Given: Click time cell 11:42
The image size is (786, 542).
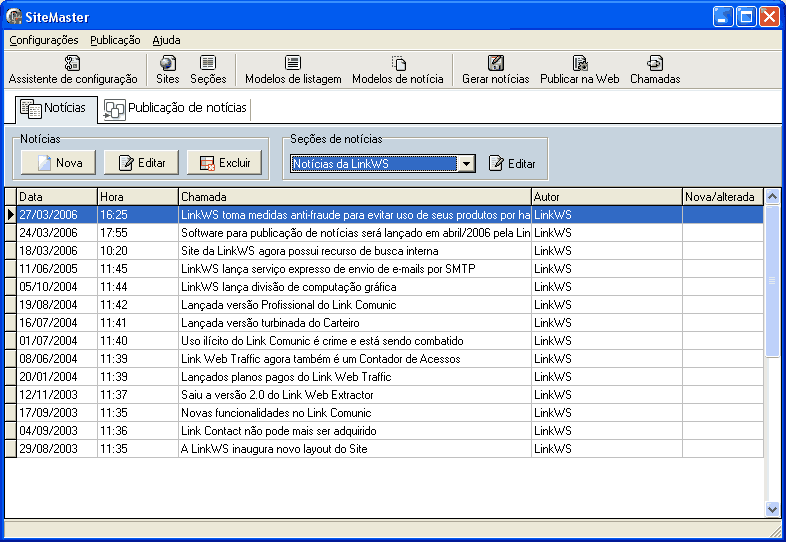Looking at the screenshot, I should pos(138,305).
